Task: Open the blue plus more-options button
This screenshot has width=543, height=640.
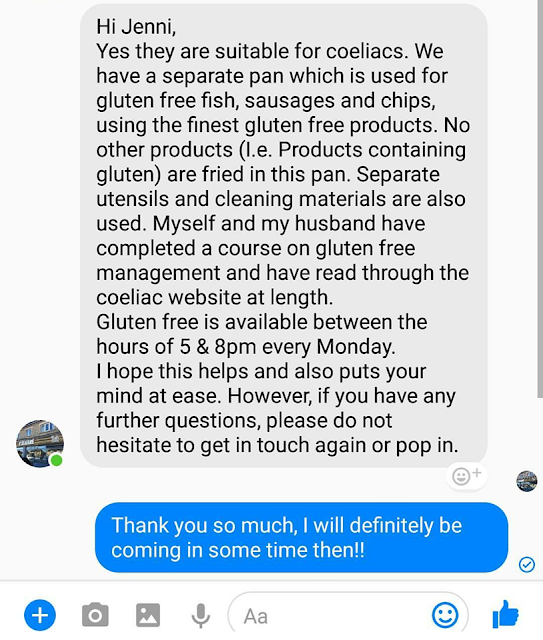Action: [x=40, y=615]
